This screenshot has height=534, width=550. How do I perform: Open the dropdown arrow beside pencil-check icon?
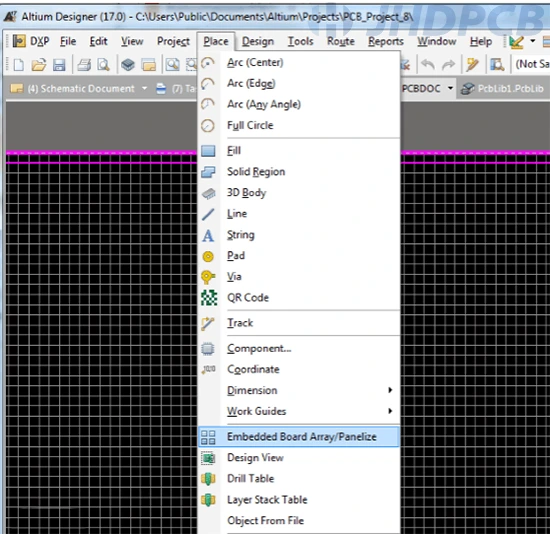[532, 41]
